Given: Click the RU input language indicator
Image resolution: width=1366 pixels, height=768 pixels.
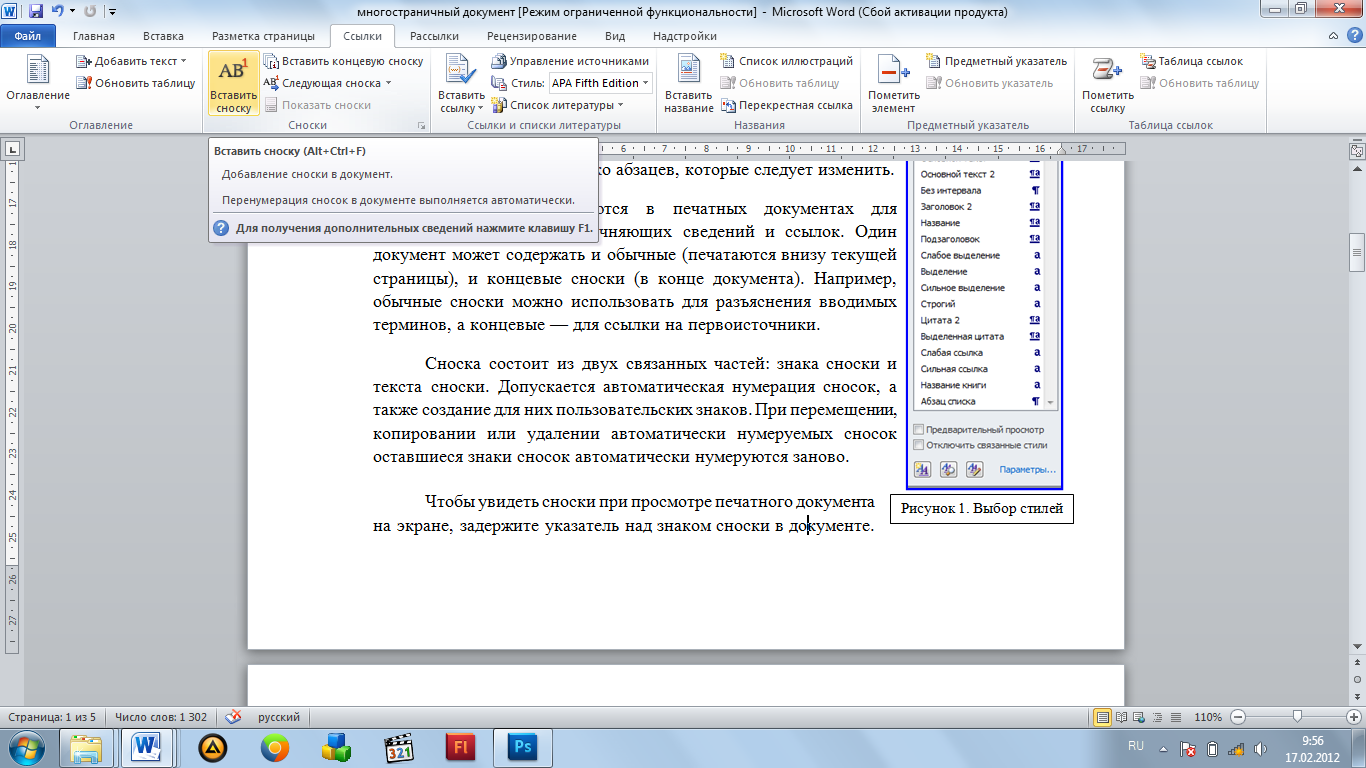Looking at the screenshot, I should [x=1136, y=747].
